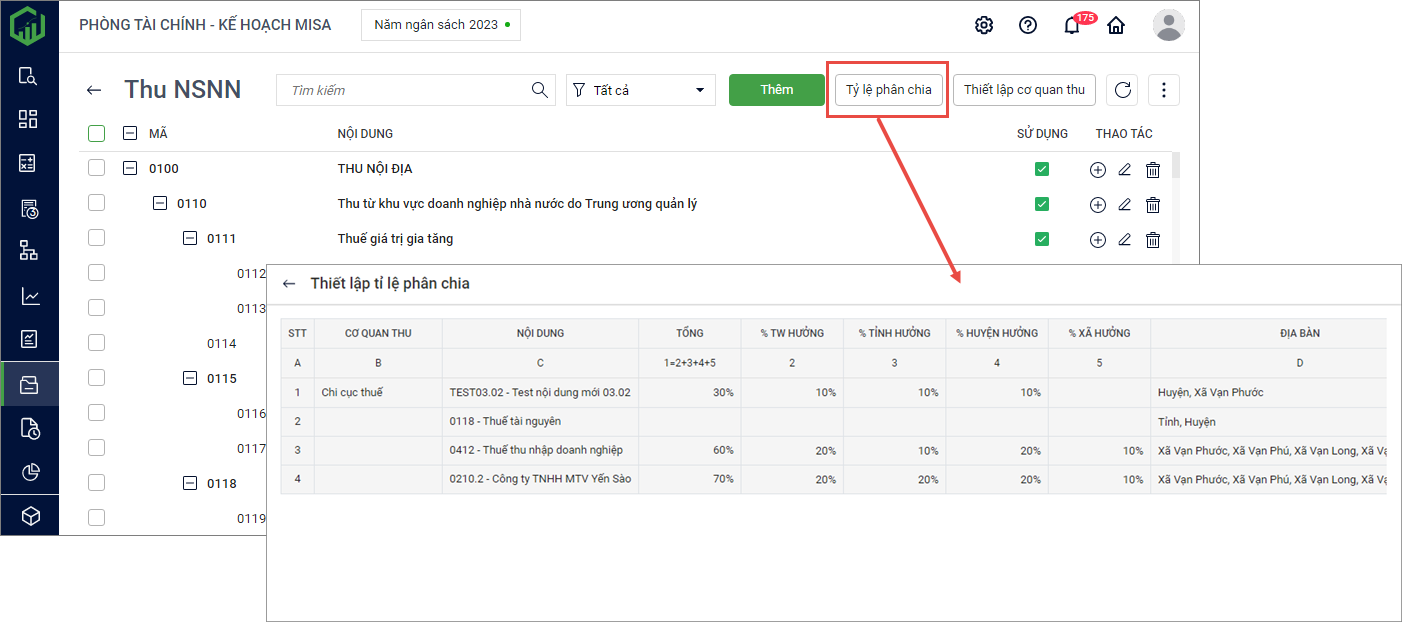Toggle the select-all header checkbox
1405x626 pixels.
tap(96, 133)
